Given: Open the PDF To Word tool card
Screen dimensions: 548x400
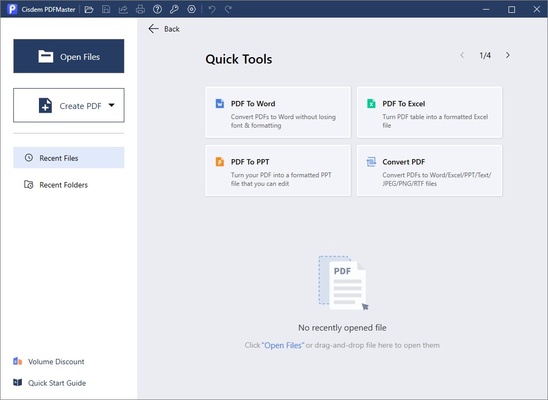Looking at the screenshot, I should pos(278,112).
